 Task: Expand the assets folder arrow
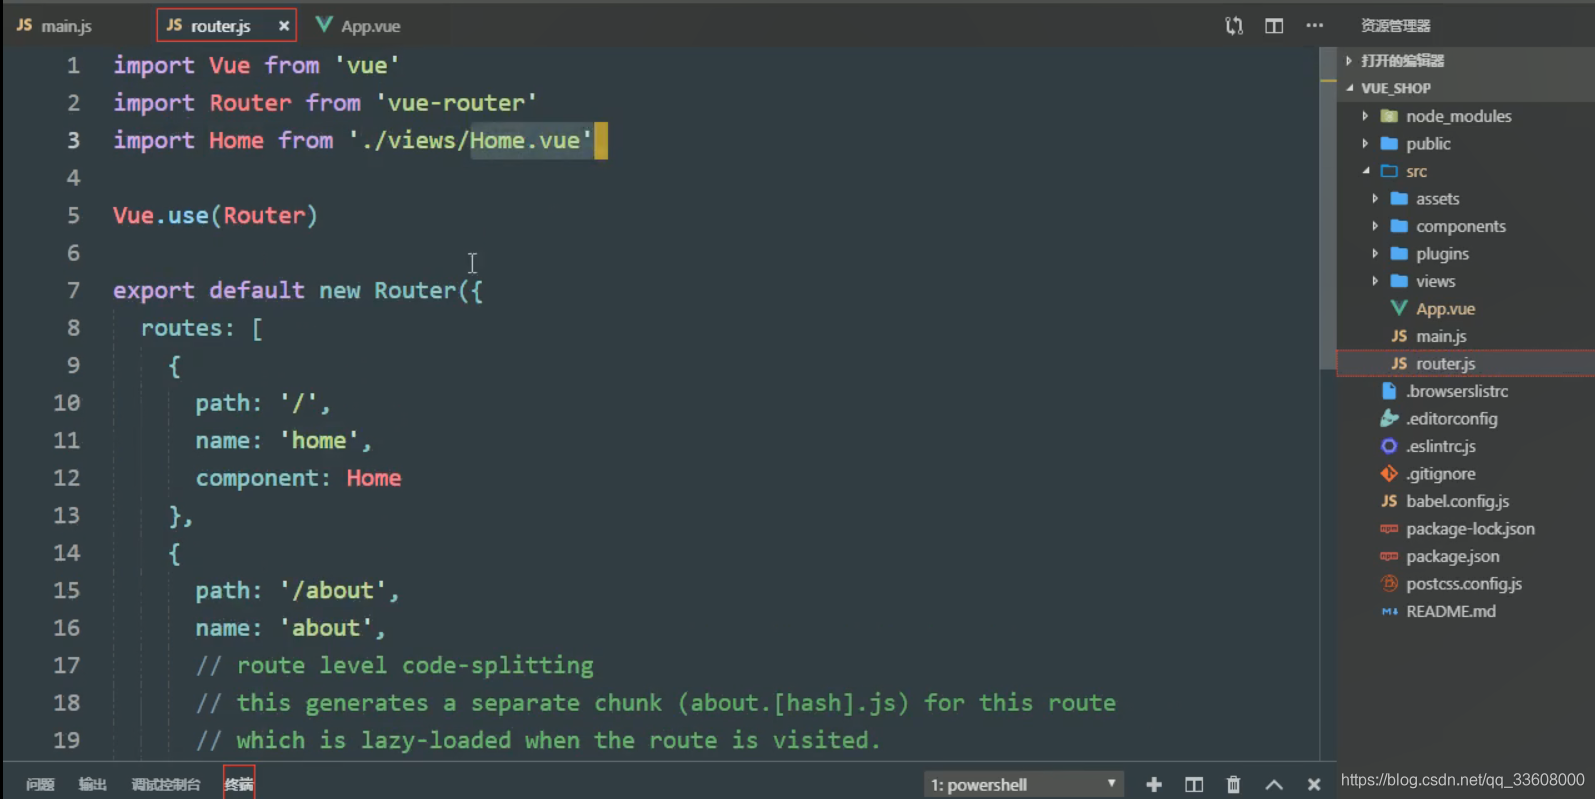(x=1375, y=199)
